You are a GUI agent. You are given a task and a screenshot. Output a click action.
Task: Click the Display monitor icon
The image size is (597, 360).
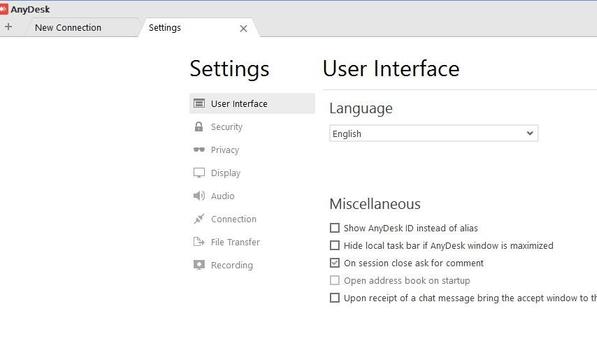click(199, 173)
